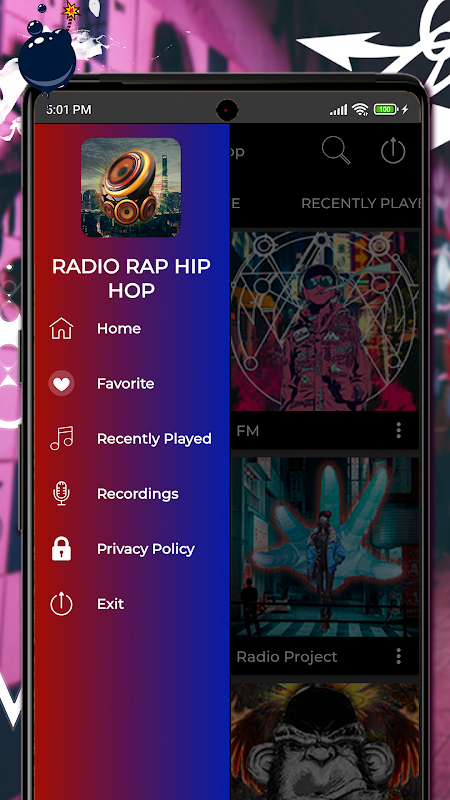Image resolution: width=450 pixels, height=800 pixels.
Task: Open search with the magnifier icon
Action: [x=336, y=151]
